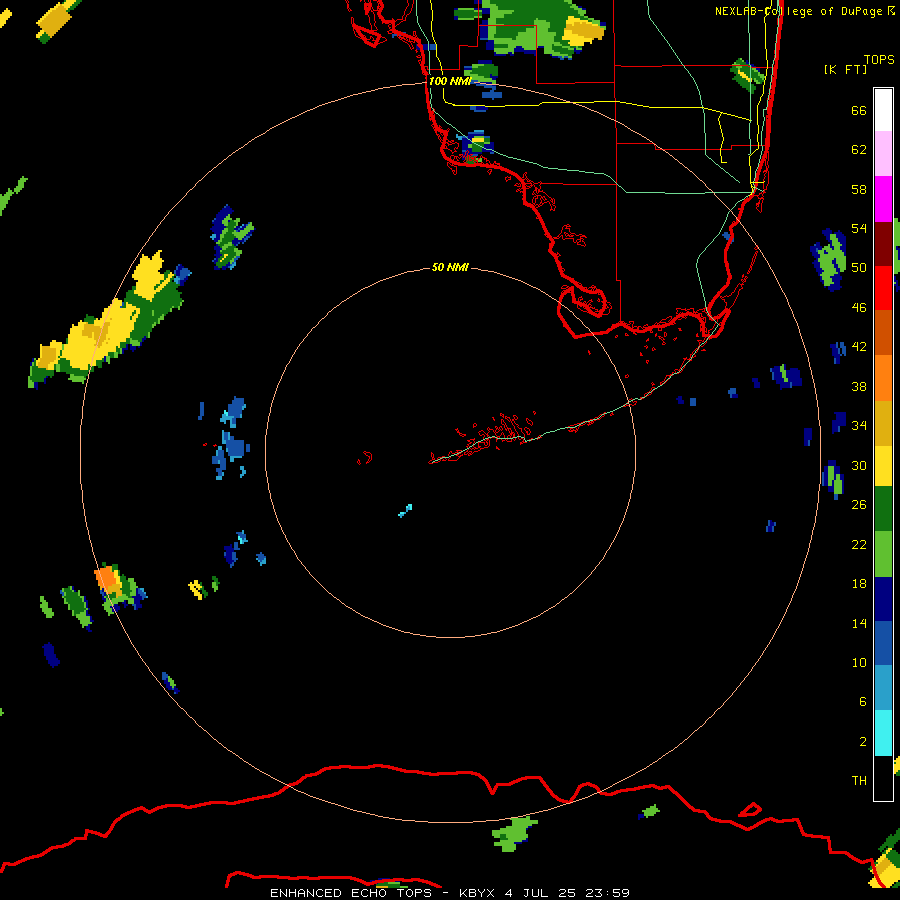This screenshot has width=900, height=900.
Task: Click the light pink legend swatch
Action: point(883,154)
